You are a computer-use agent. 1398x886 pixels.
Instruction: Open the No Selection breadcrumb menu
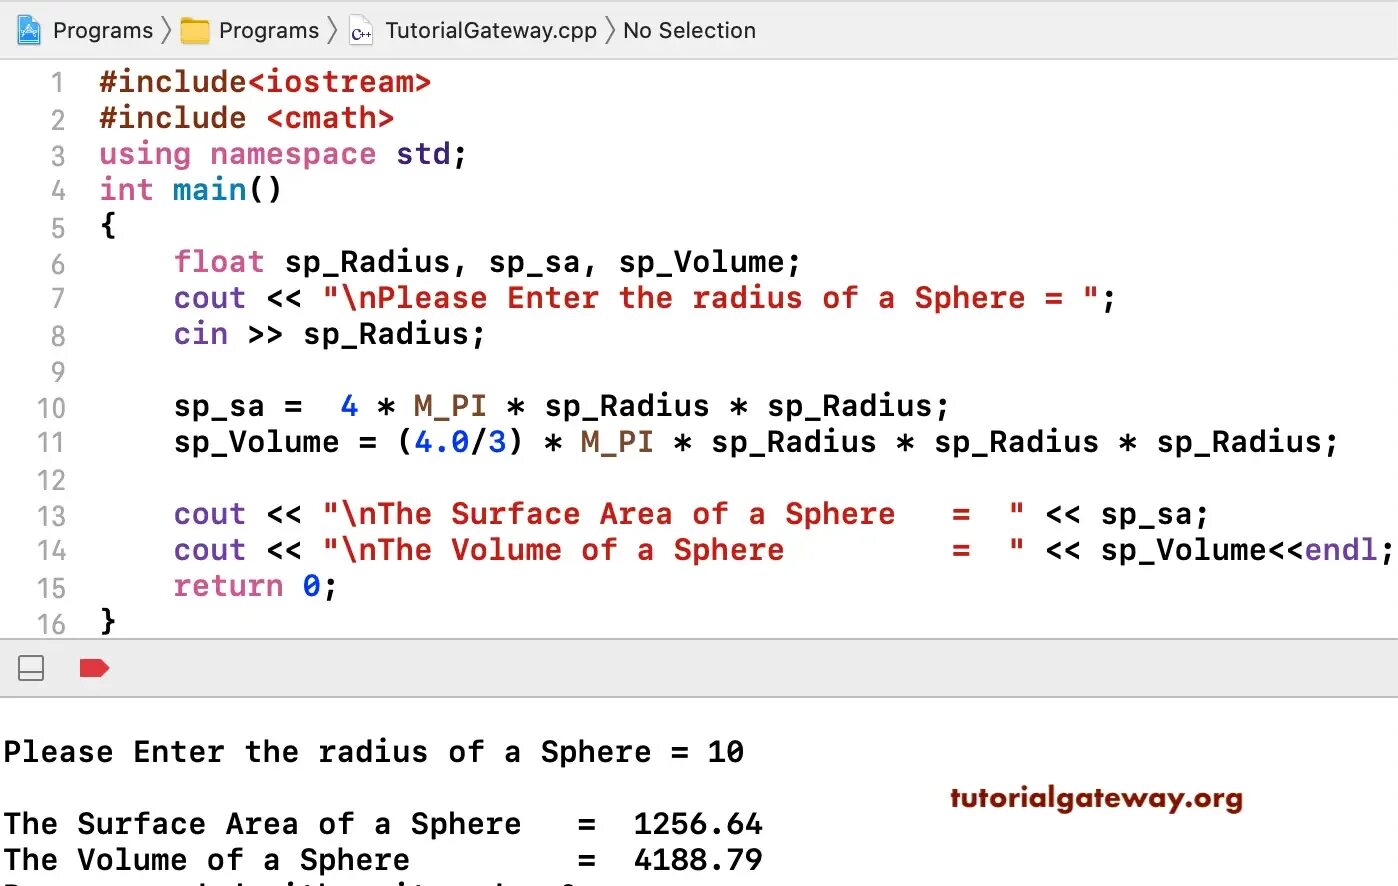click(x=689, y=31)
